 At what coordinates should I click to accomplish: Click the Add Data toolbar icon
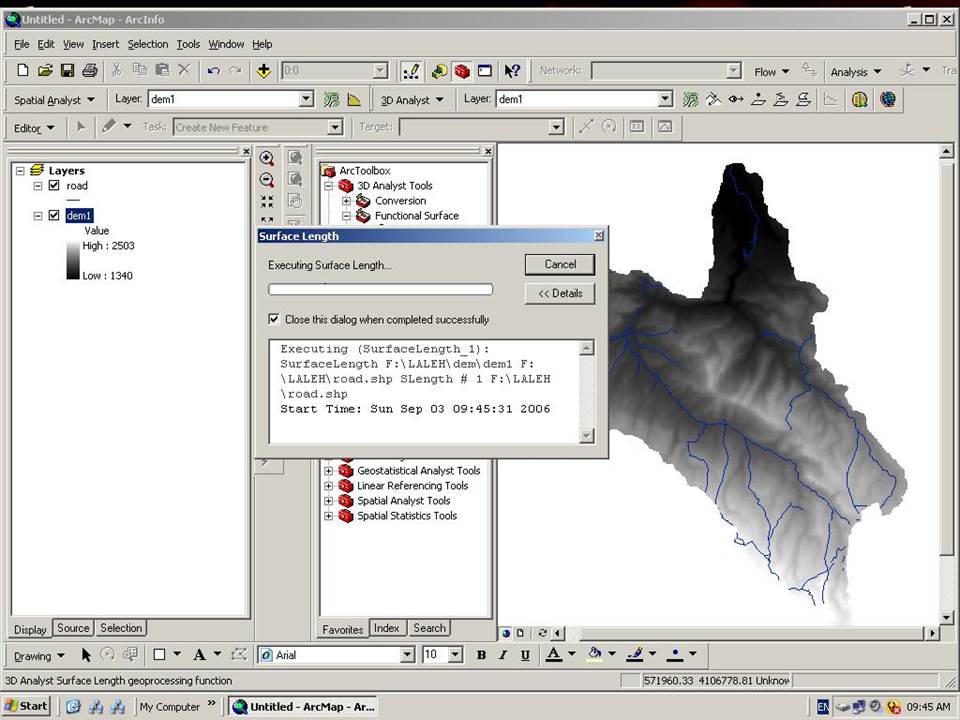coord(264,70)
